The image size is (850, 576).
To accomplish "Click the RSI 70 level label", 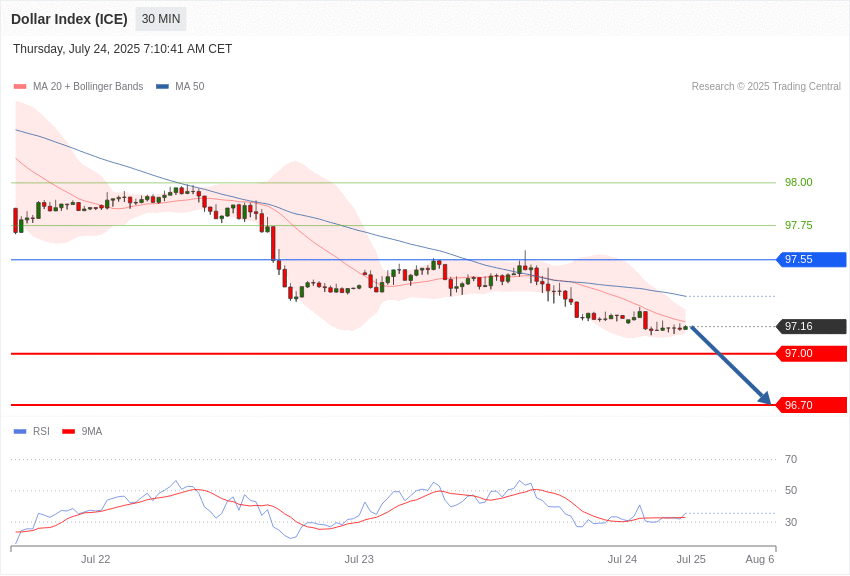I will click(791, 459).
